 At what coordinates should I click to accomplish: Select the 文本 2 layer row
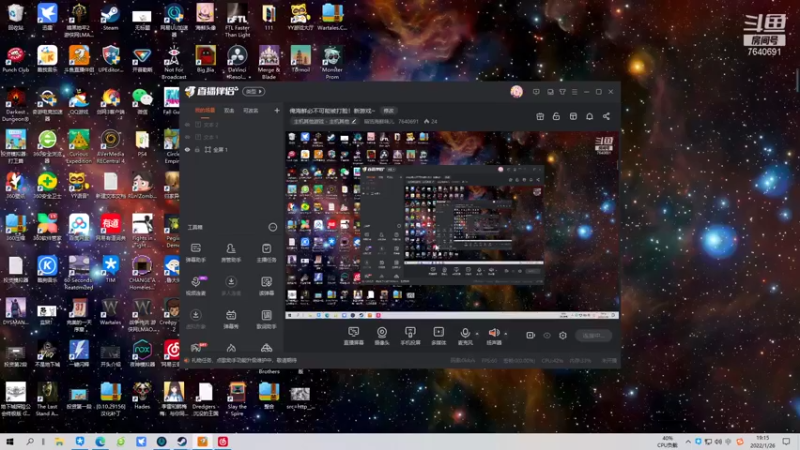tap(232, 124)
